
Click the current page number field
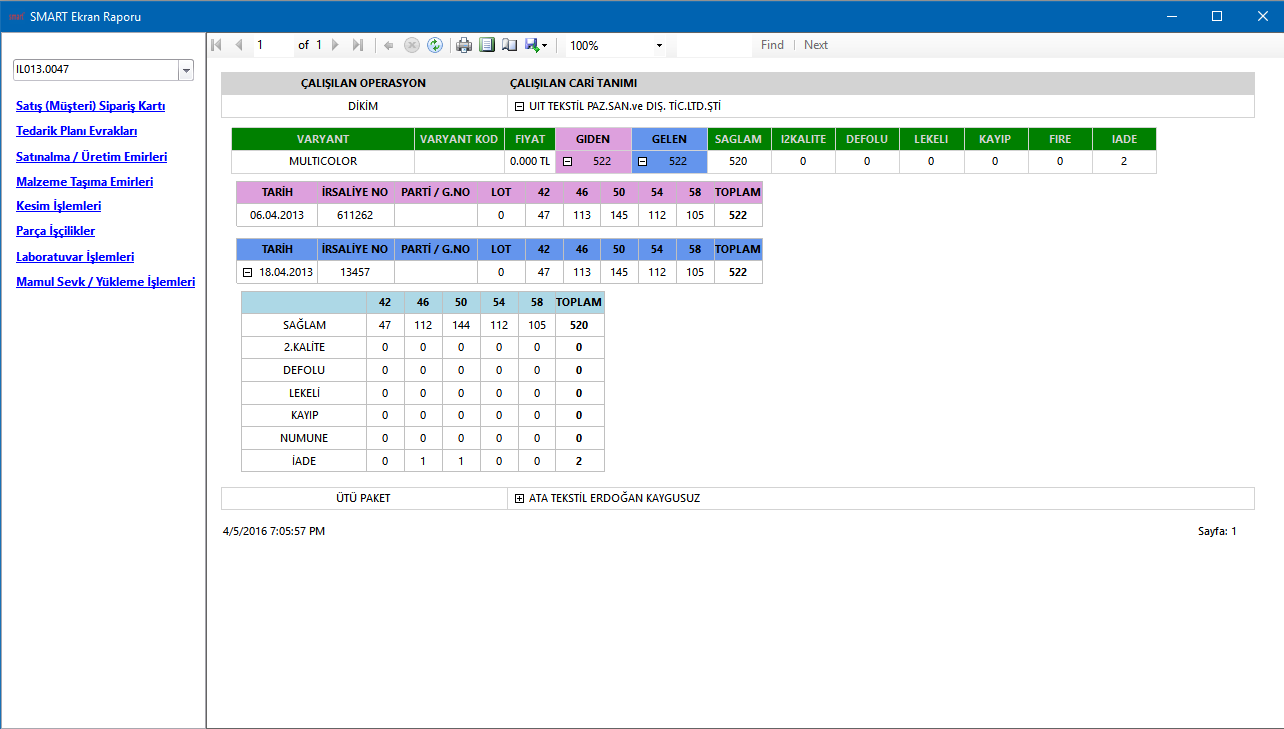pos(272,45)
